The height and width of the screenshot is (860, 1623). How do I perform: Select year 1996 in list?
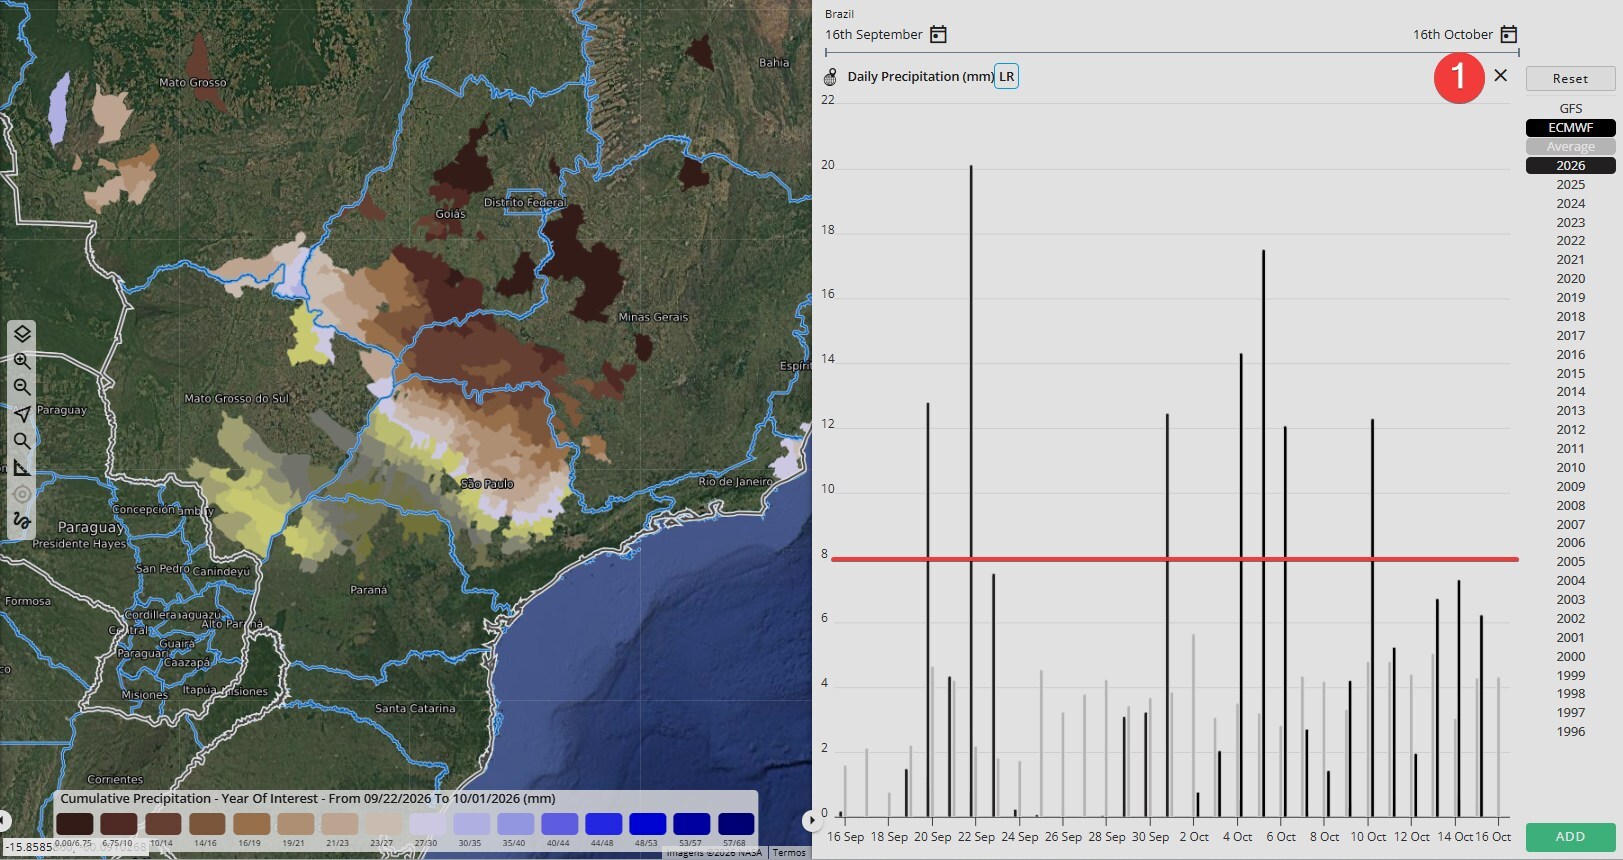1570,731
